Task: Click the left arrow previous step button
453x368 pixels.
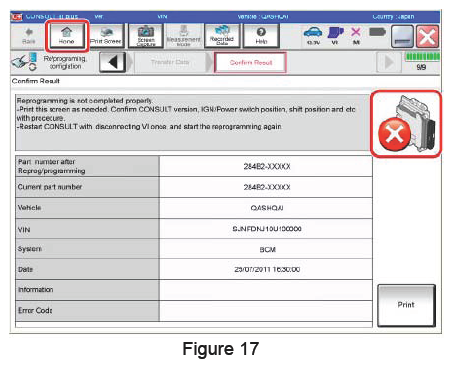Action: (x=113, y=62)
